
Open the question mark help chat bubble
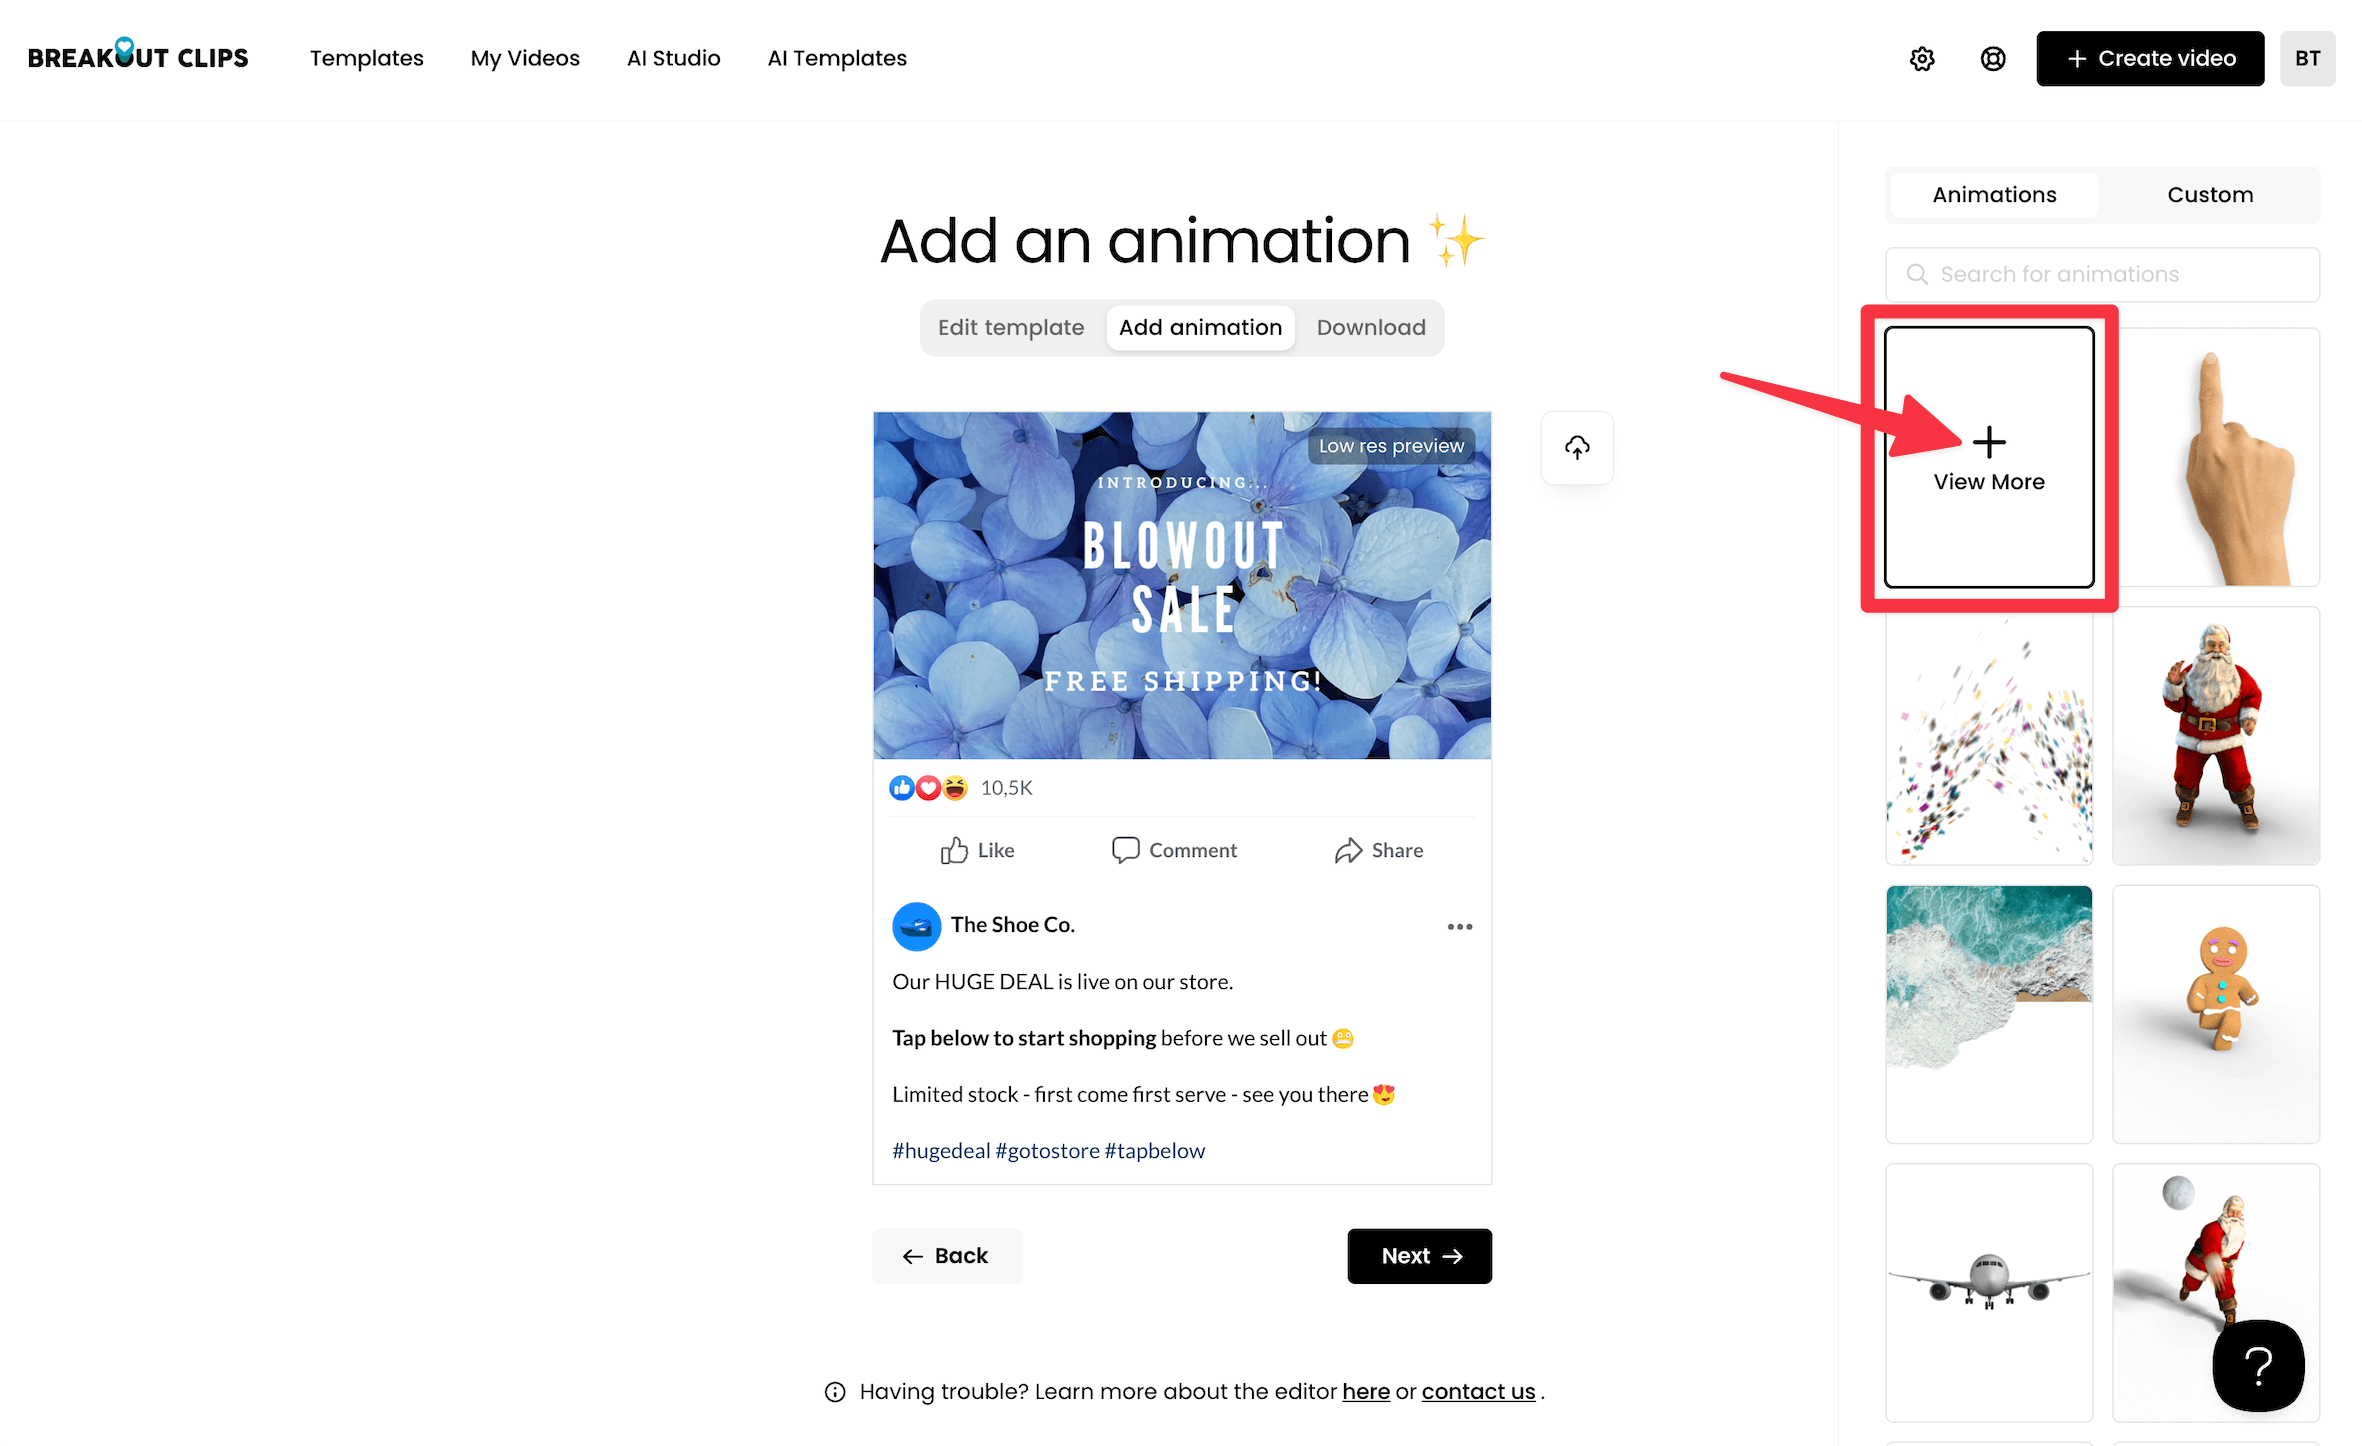coord(2257,1365)
